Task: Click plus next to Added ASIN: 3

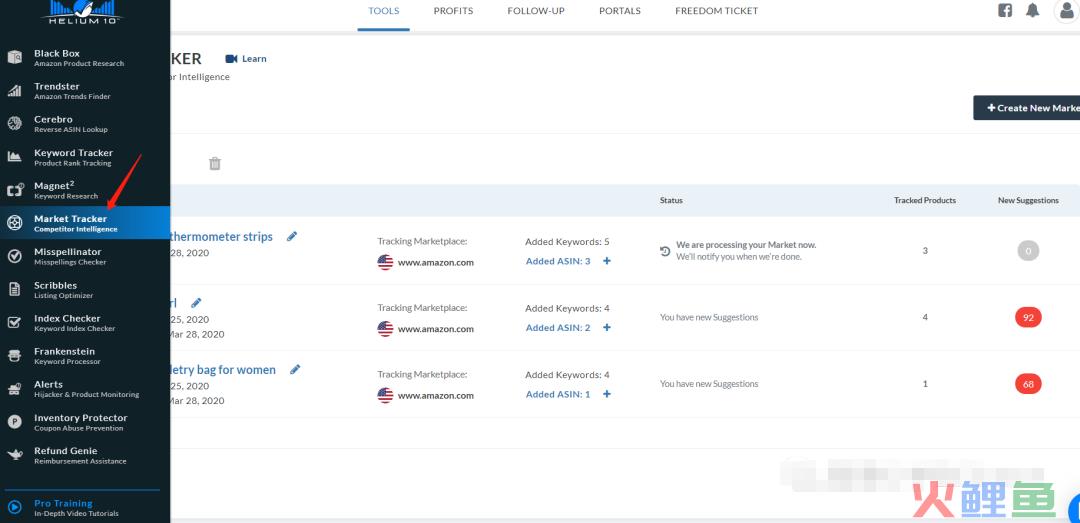Action: click(x=607, y=261)
